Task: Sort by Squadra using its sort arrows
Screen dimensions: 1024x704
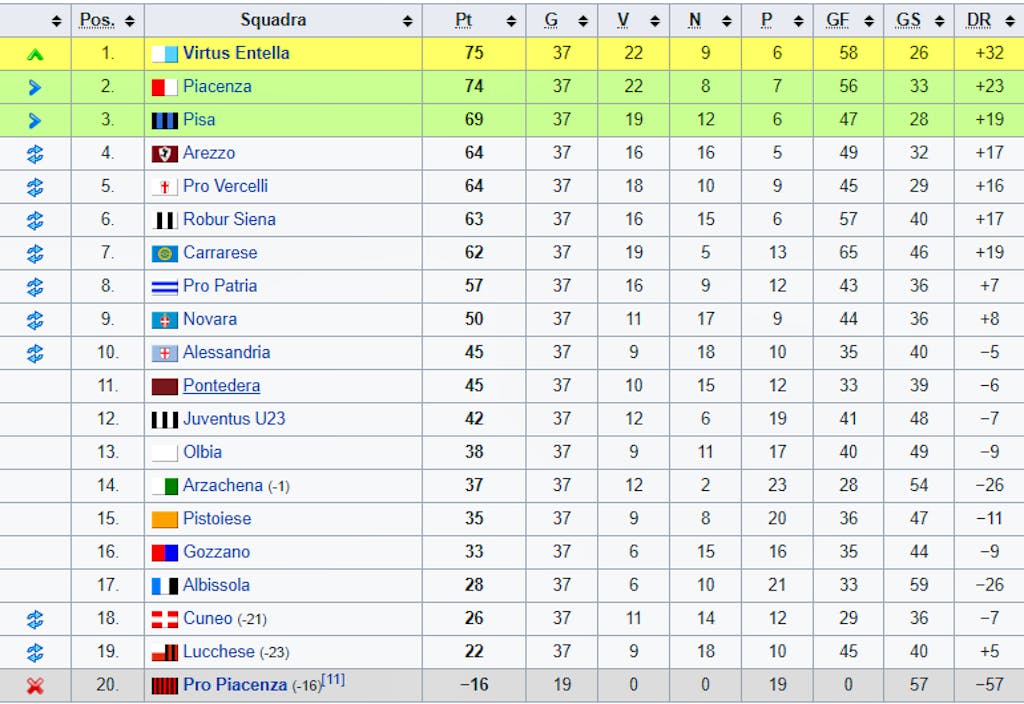Action: pos(408,21)
